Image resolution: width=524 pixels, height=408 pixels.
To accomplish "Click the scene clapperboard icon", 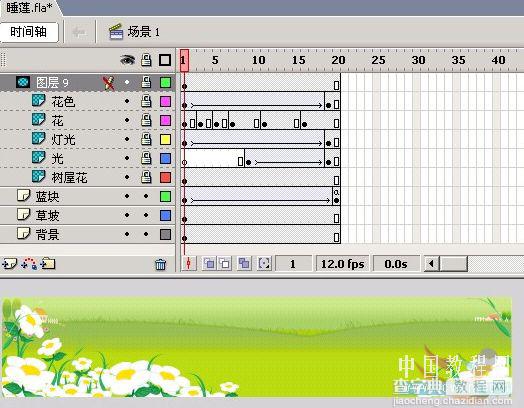I will tap(116, 32).
